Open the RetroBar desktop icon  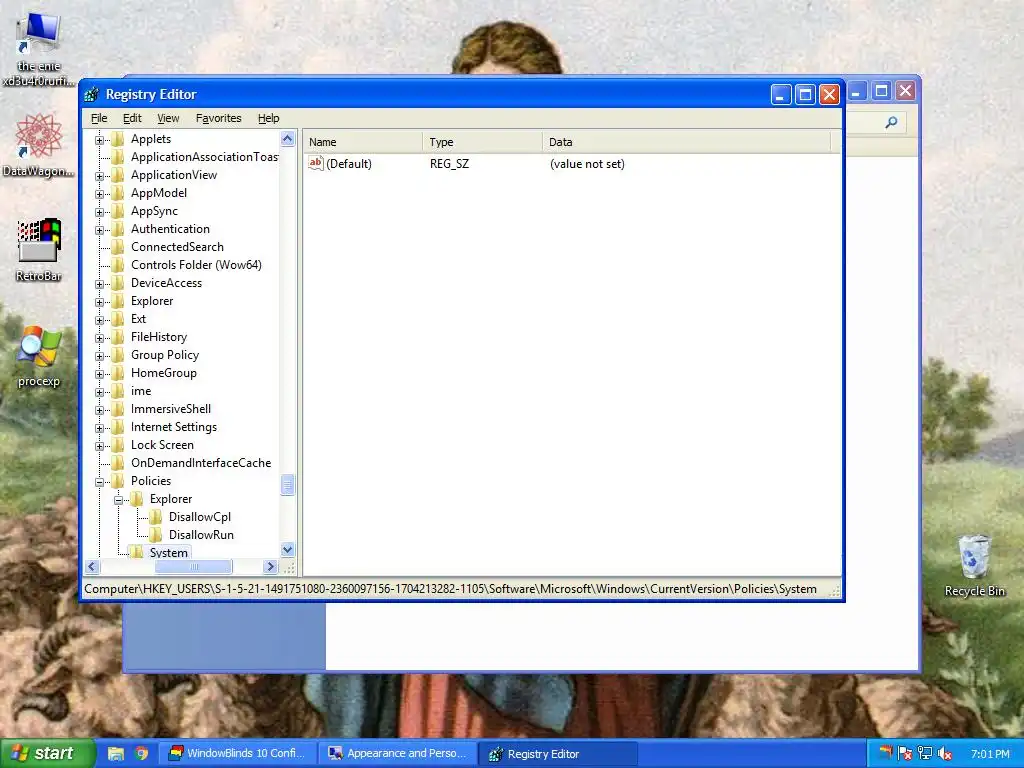39,249
